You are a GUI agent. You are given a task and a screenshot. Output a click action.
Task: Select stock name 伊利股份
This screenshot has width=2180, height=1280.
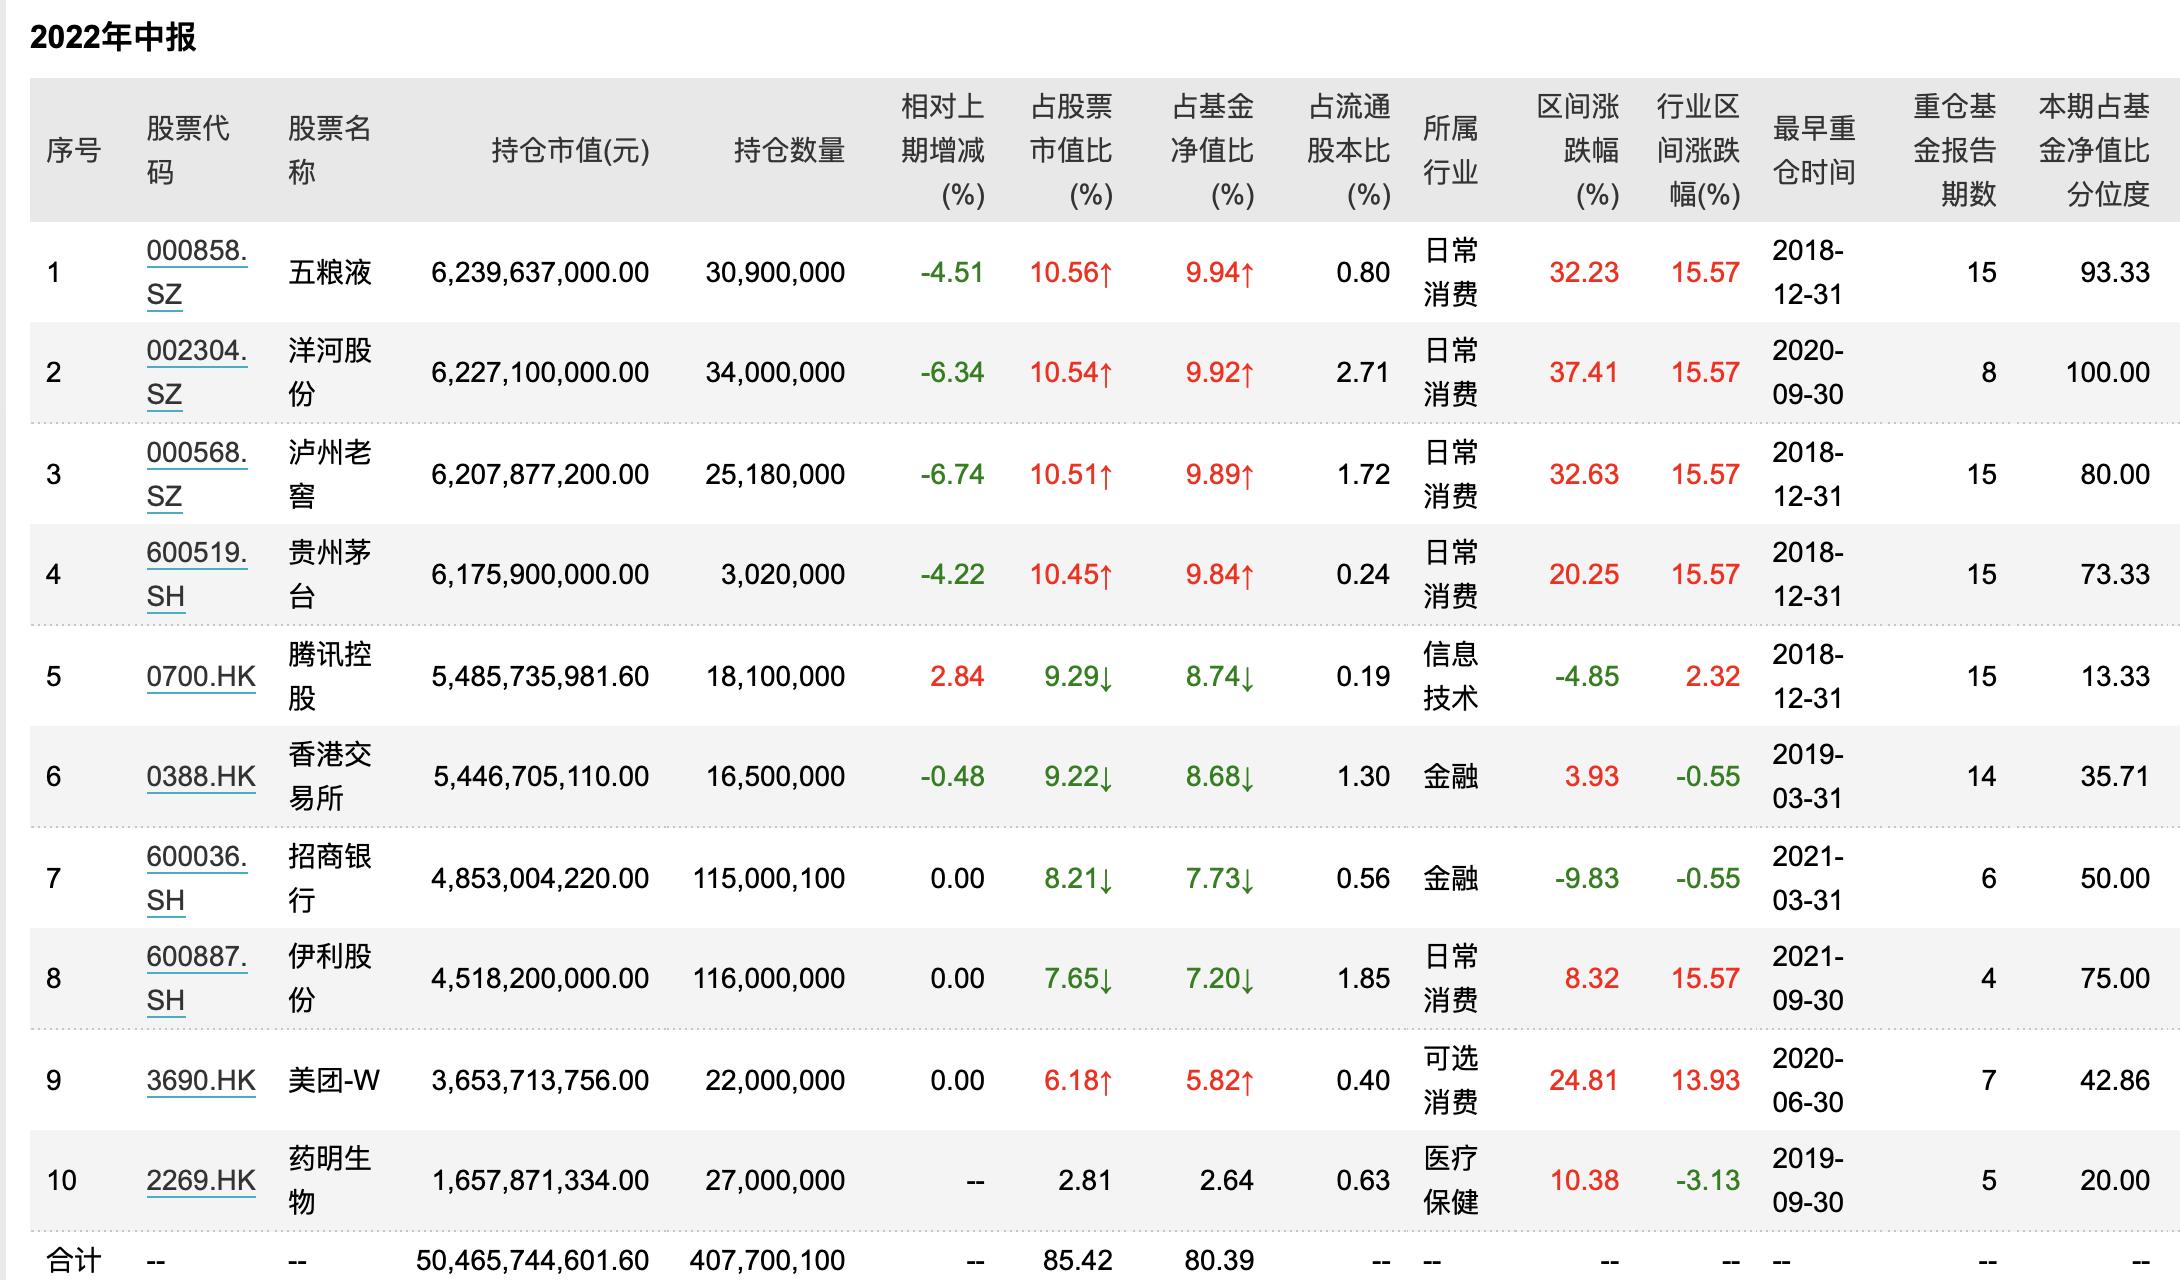pyautogui.click(x=330, y=978)
